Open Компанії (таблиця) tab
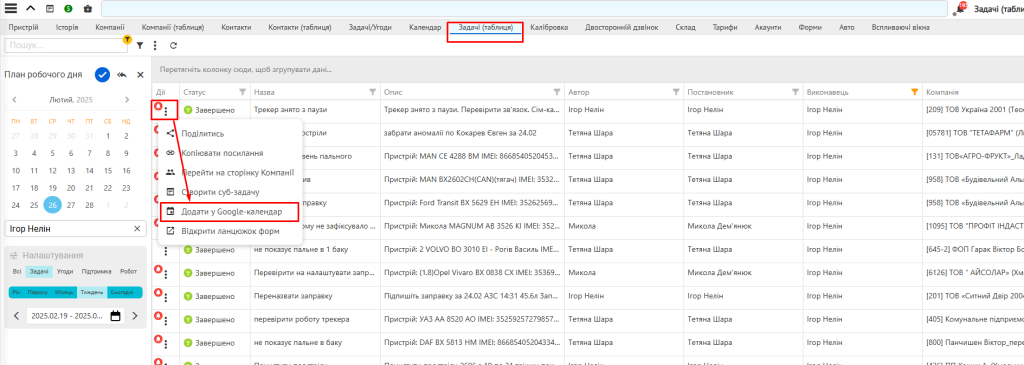The height and width of the screenshot is (365, 1024). coord(173,27)
